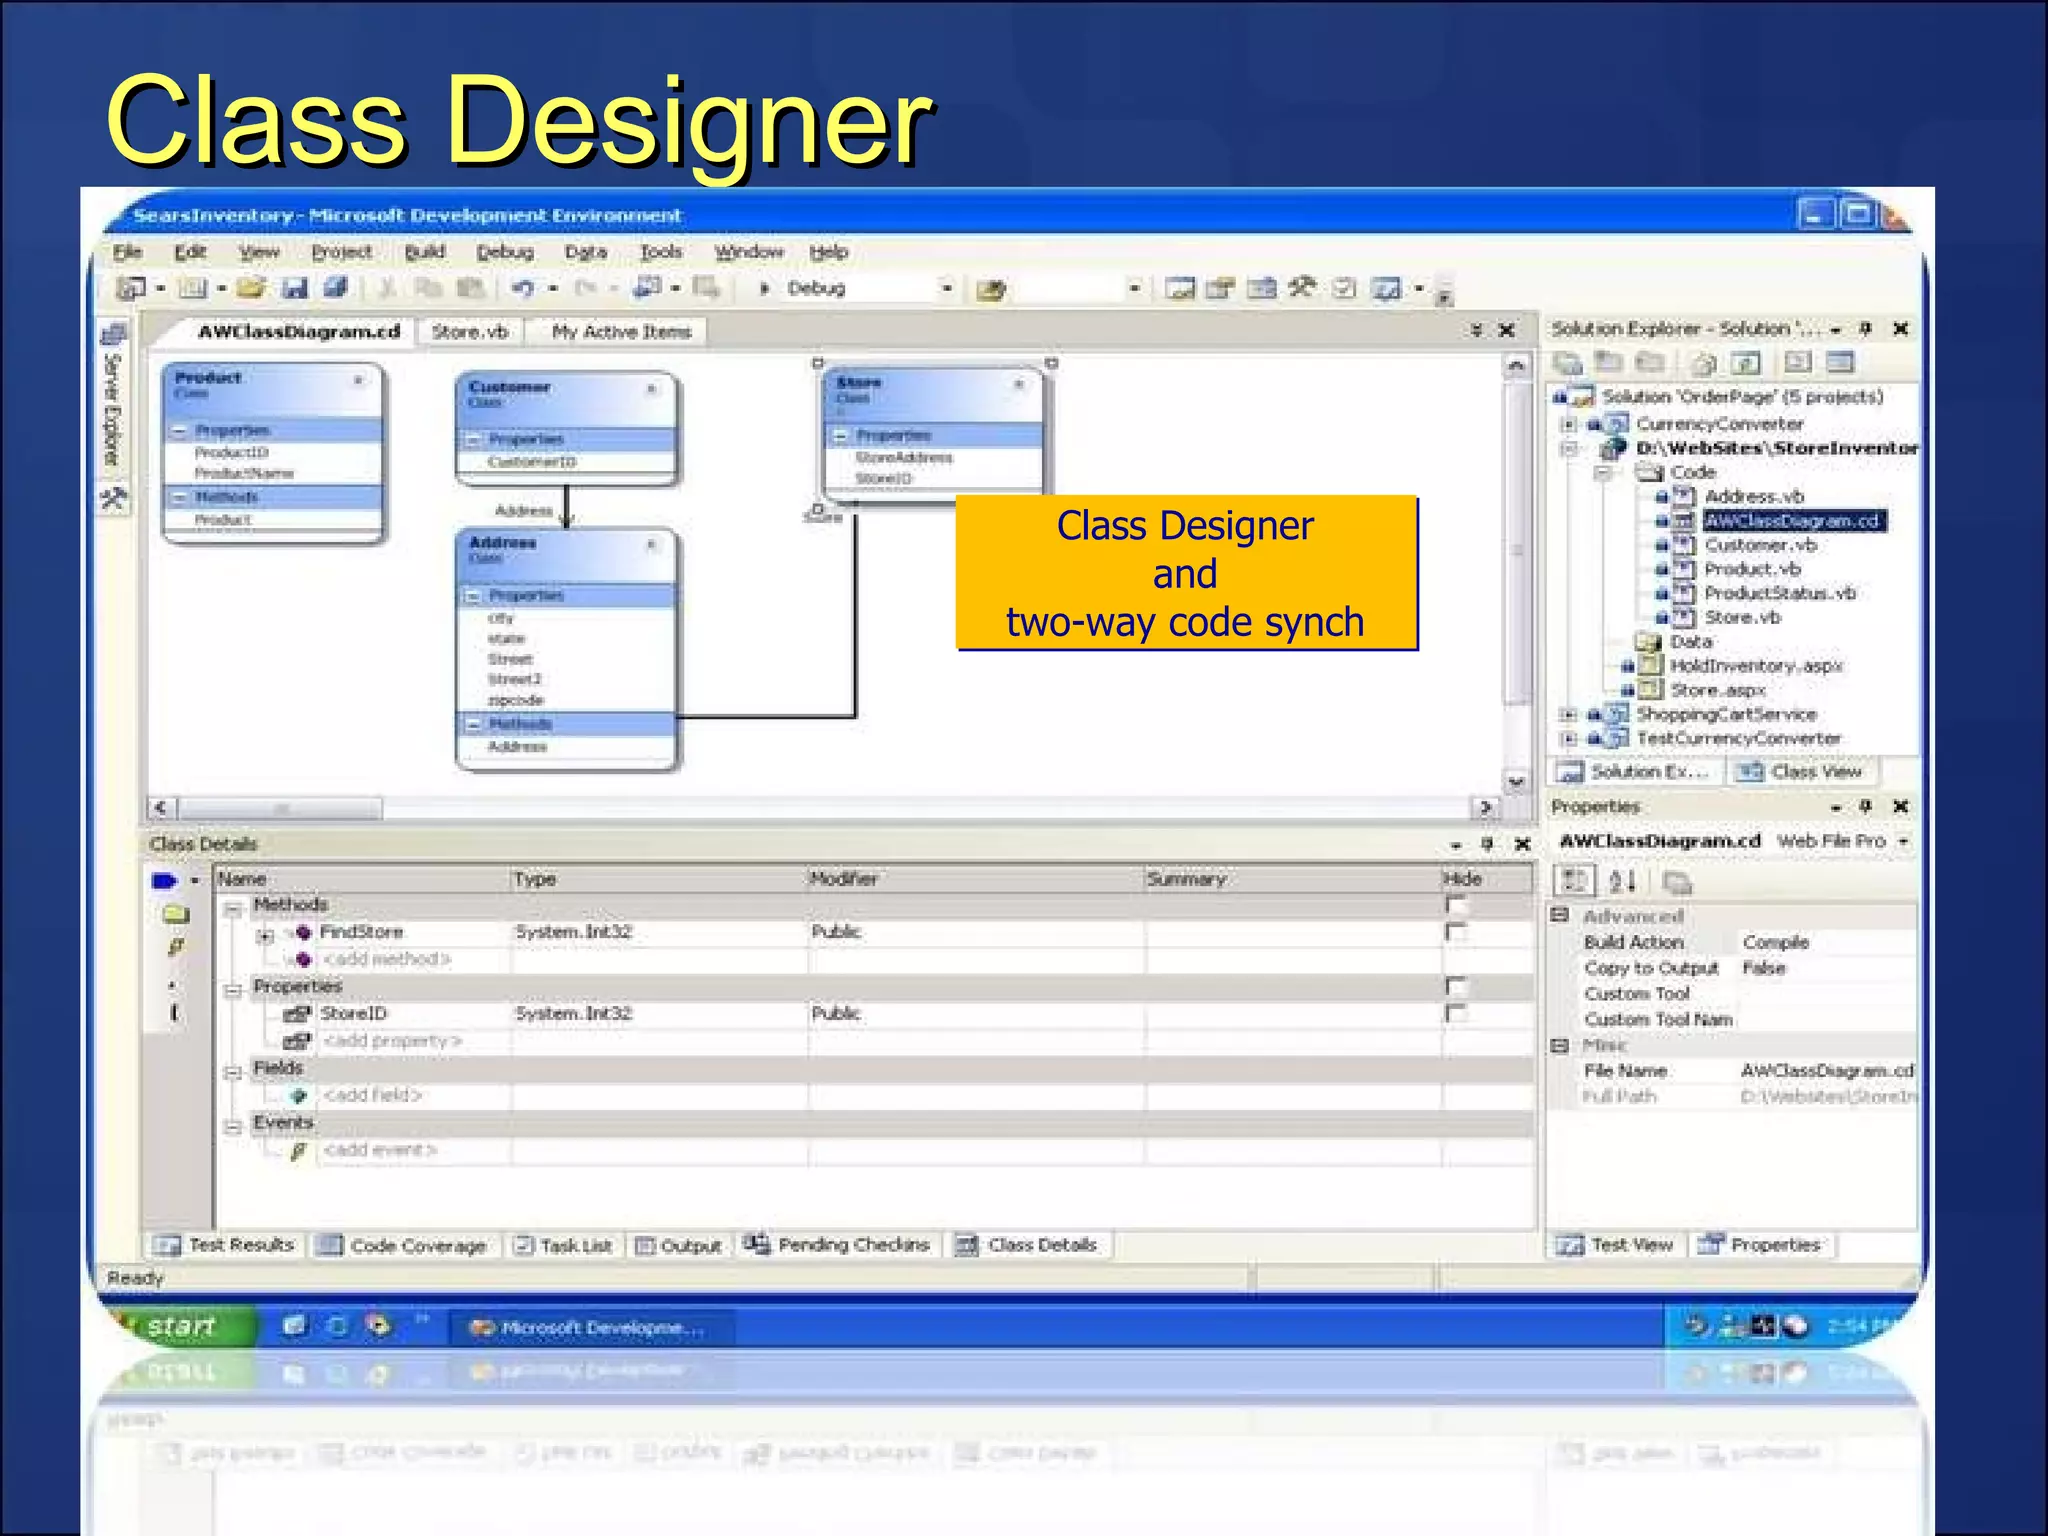Viewport: 2048px width, 1536px height.
Task: Collapse the Product class shape chevron
Action: (358, 380)
